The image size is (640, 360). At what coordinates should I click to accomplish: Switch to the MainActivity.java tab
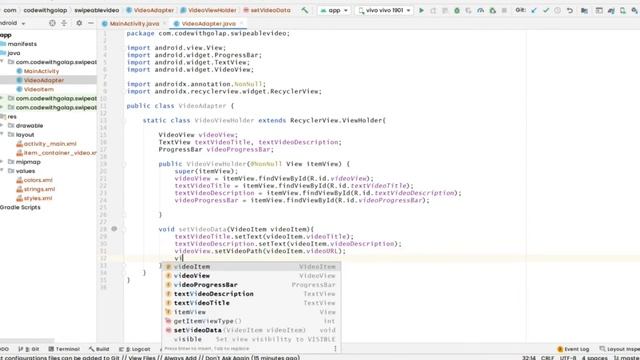pos(134,24)
